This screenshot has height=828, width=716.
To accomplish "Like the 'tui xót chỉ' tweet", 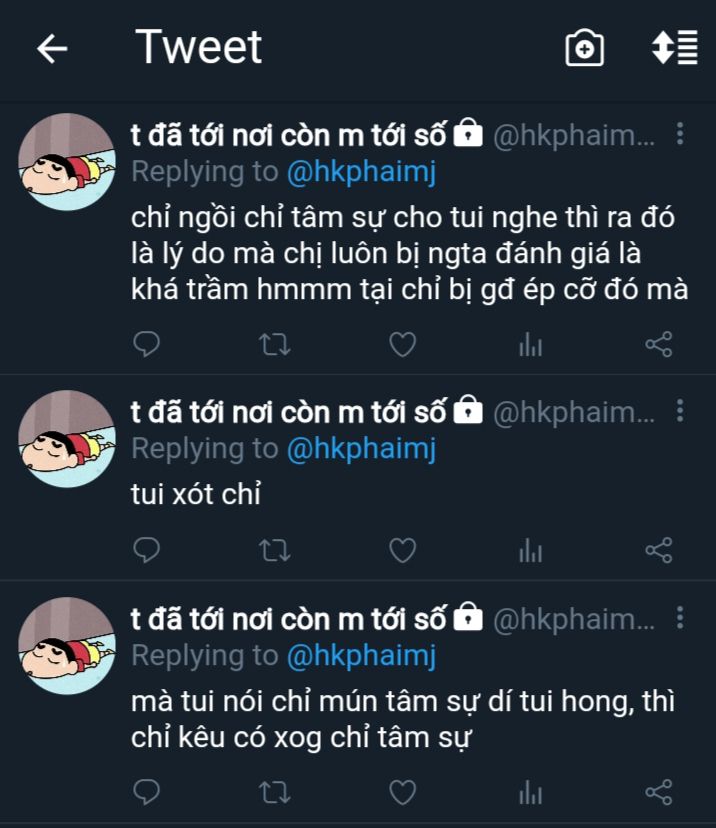I will [402, 550].
